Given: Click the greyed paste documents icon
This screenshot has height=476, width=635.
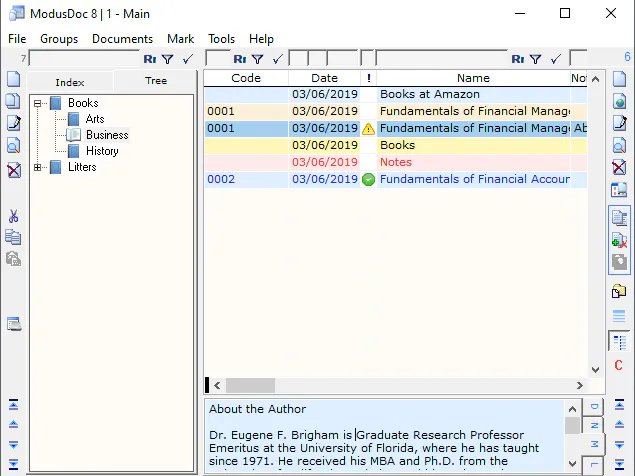Looking at the screenshot, I should tap(619, 262).
